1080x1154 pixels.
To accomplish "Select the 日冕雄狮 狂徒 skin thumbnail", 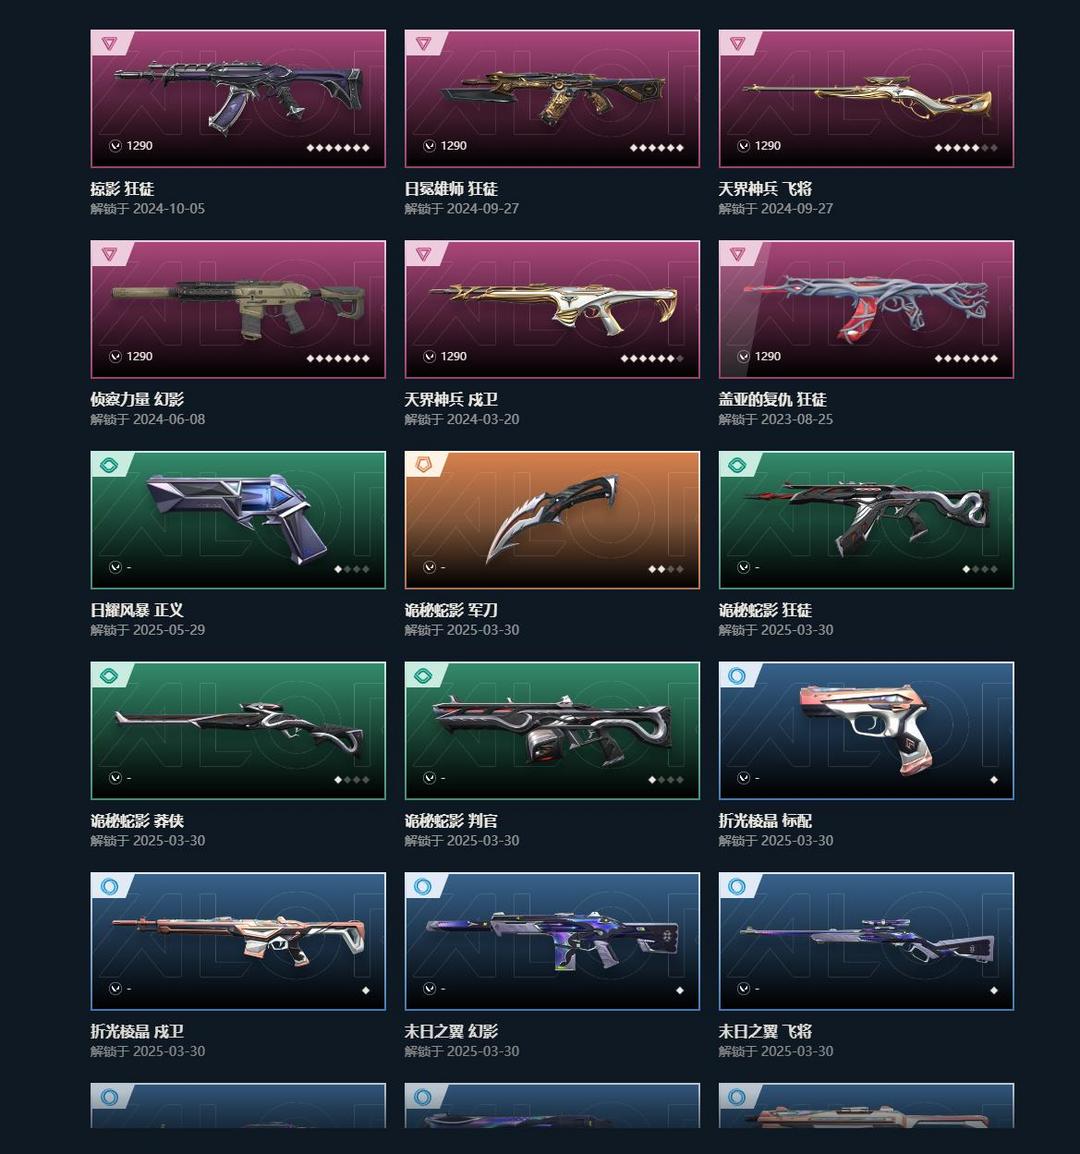I will (552, 99).
